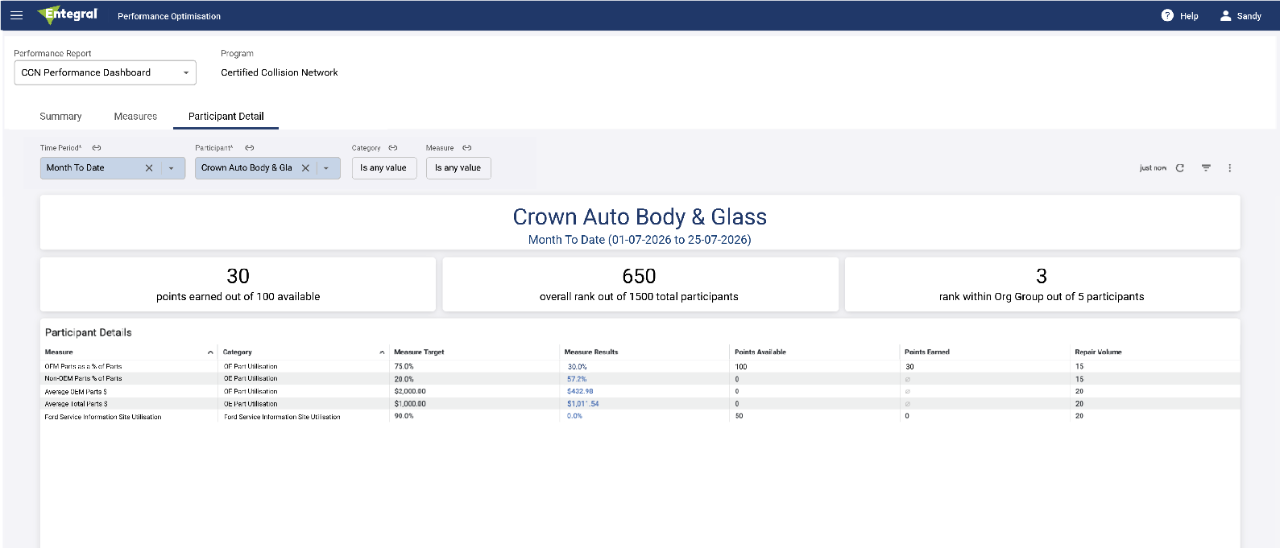Click the Performance Optimisation title
The height and width of the screenshot is (548, 1280).
[169, 16]
